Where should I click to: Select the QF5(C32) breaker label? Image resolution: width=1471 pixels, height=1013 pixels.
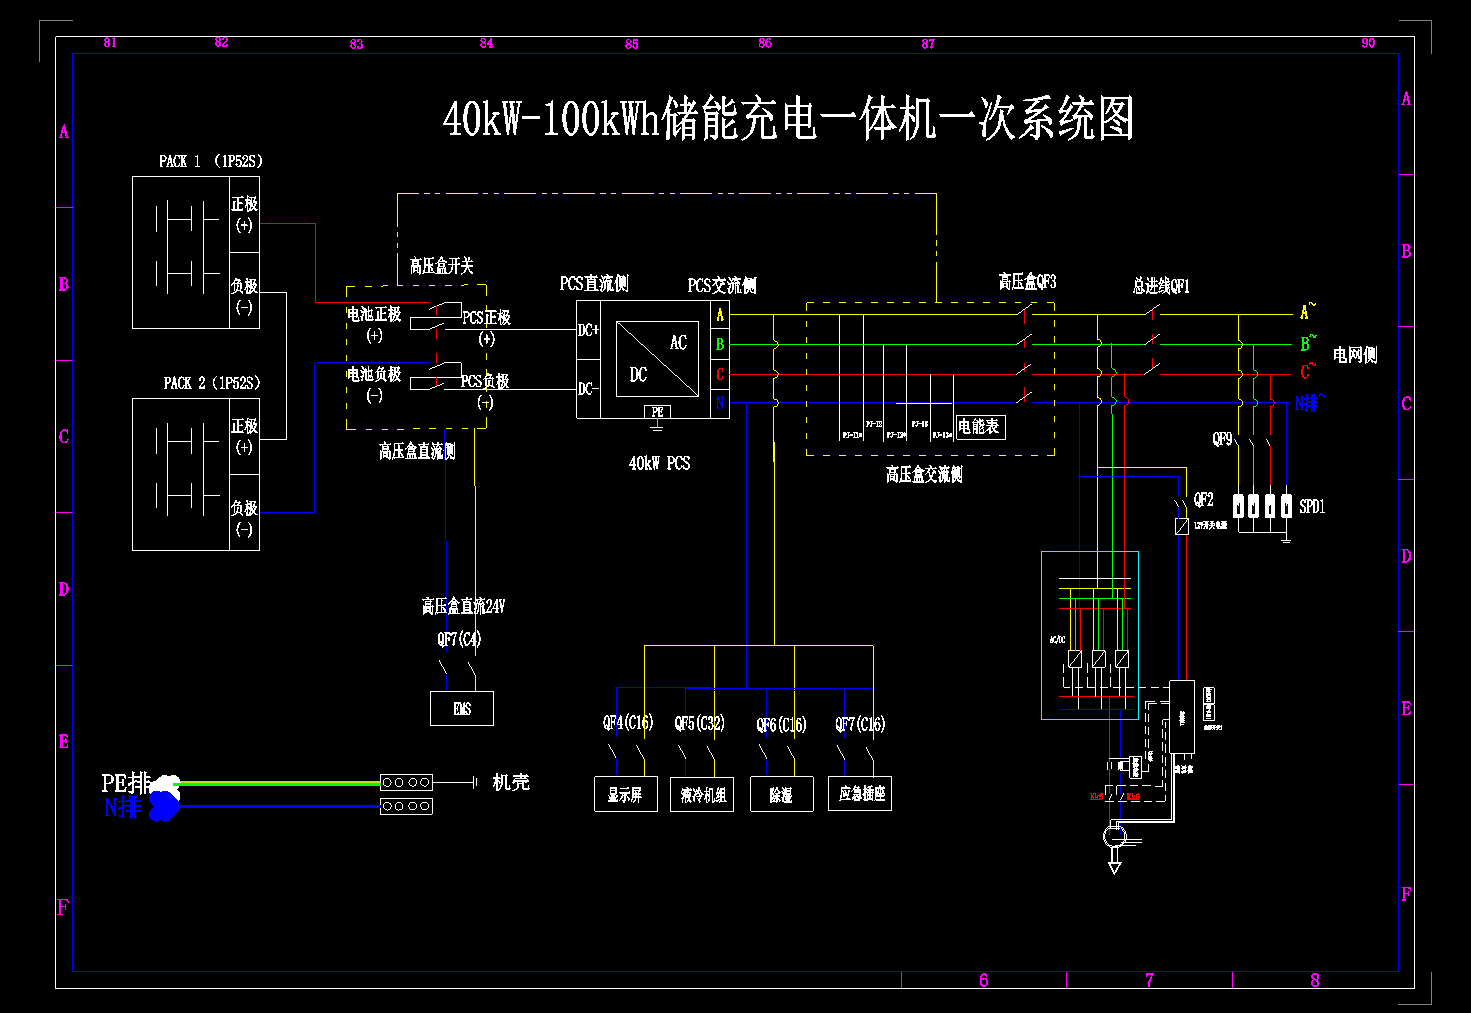pos(699,723)
